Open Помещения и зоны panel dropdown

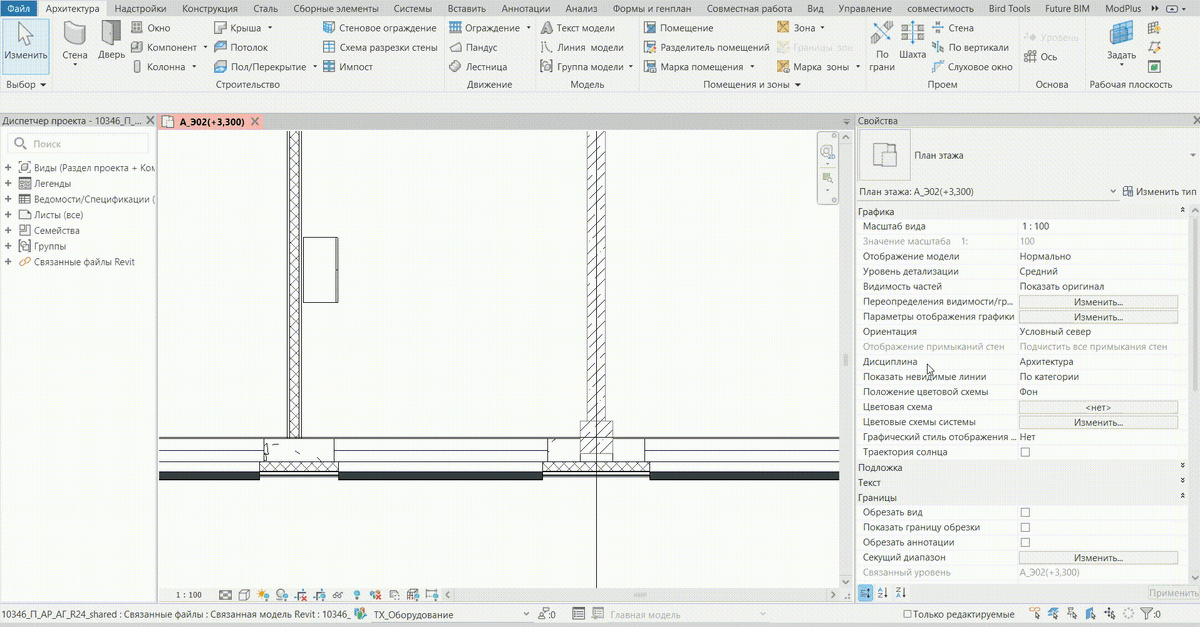(752, 85)
